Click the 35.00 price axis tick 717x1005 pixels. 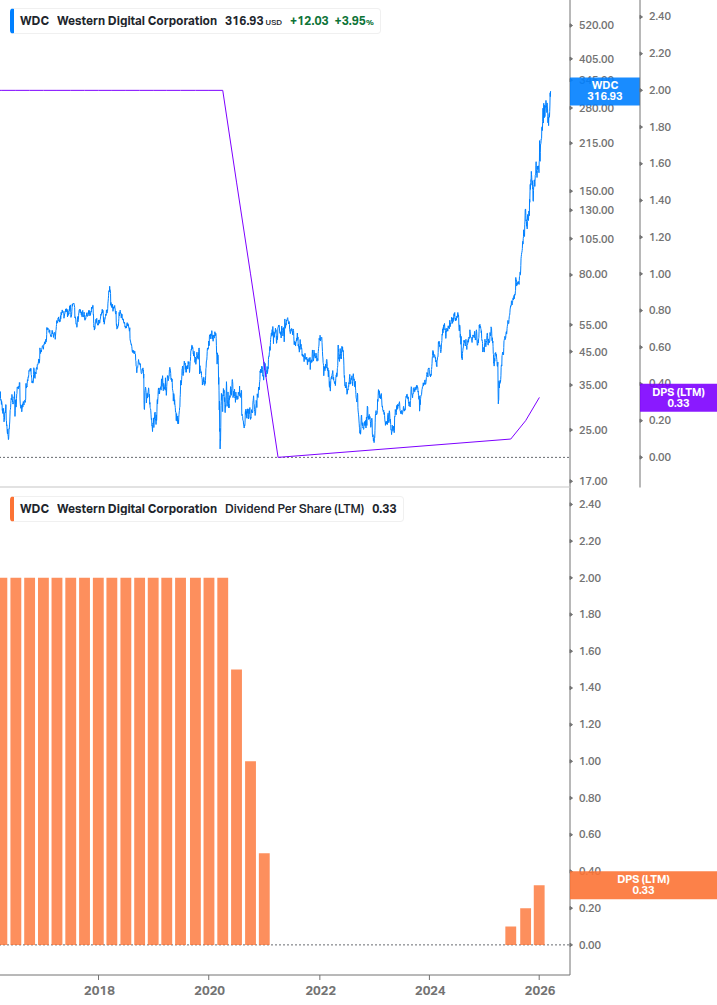click(593, 385)
